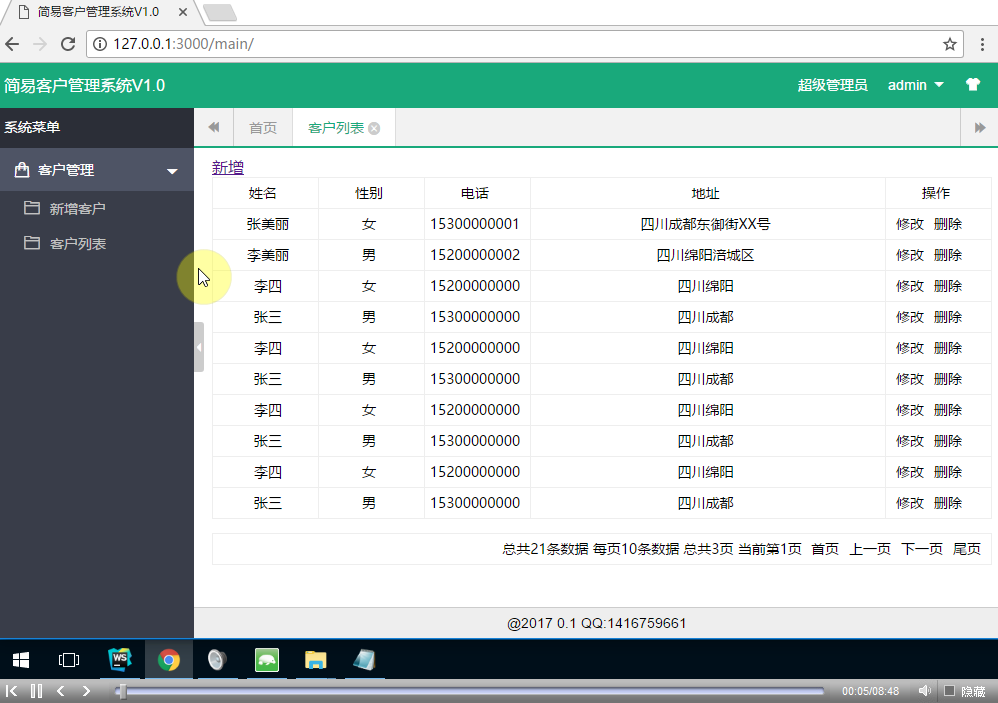The height and width of the screenshot is (703, 998).
Task: Open the admin account dropdown
Action: [x=913, y=86]
